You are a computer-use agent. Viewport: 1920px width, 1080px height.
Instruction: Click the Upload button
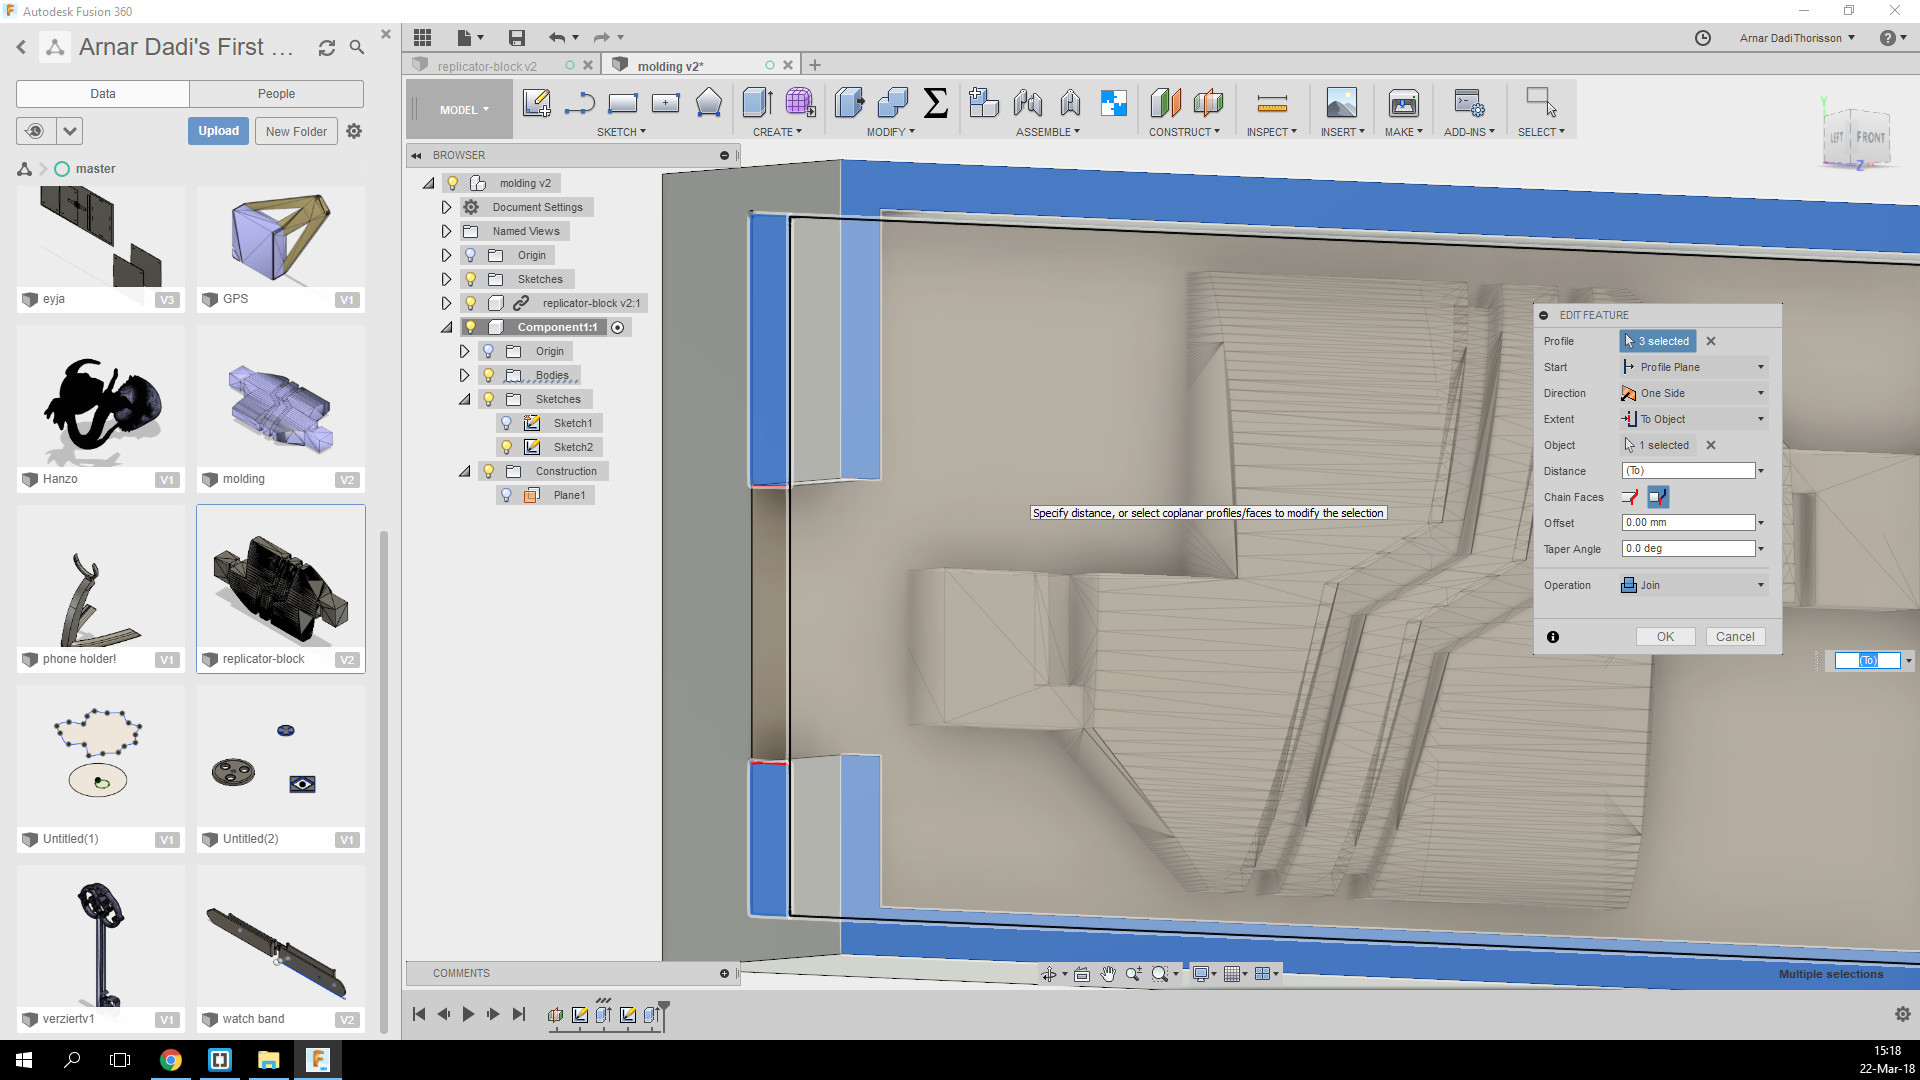[218, 131]
